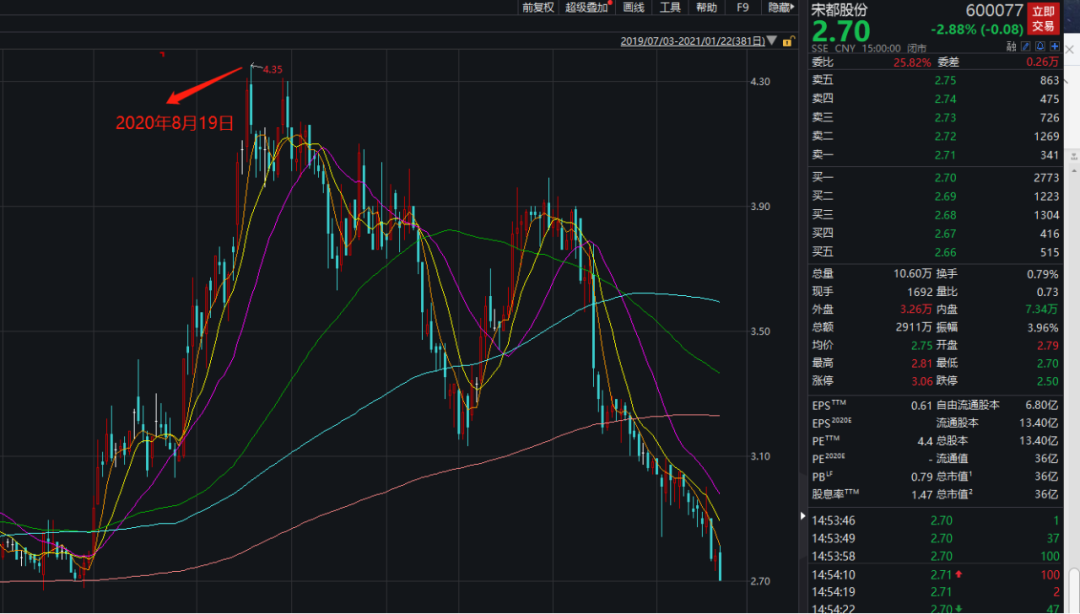Click the 4.35 peak price marker
The image size is (1080, 614).
pyautogui.click(x=271, y=69)
